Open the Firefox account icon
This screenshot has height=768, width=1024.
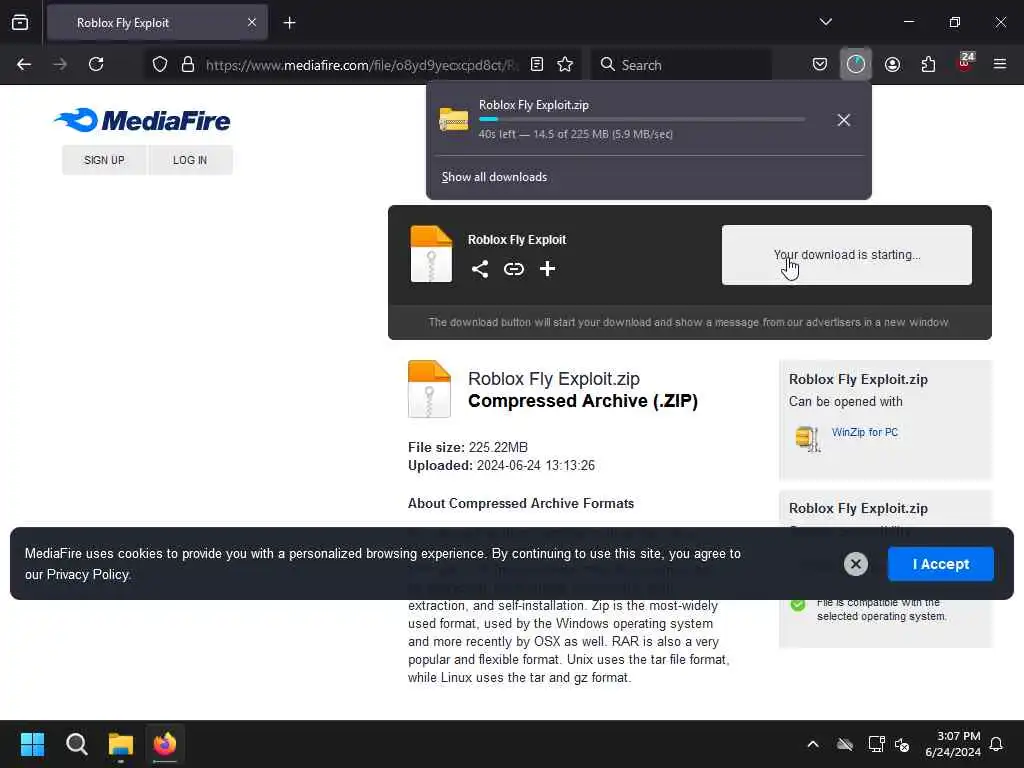(x=892, y=64)
